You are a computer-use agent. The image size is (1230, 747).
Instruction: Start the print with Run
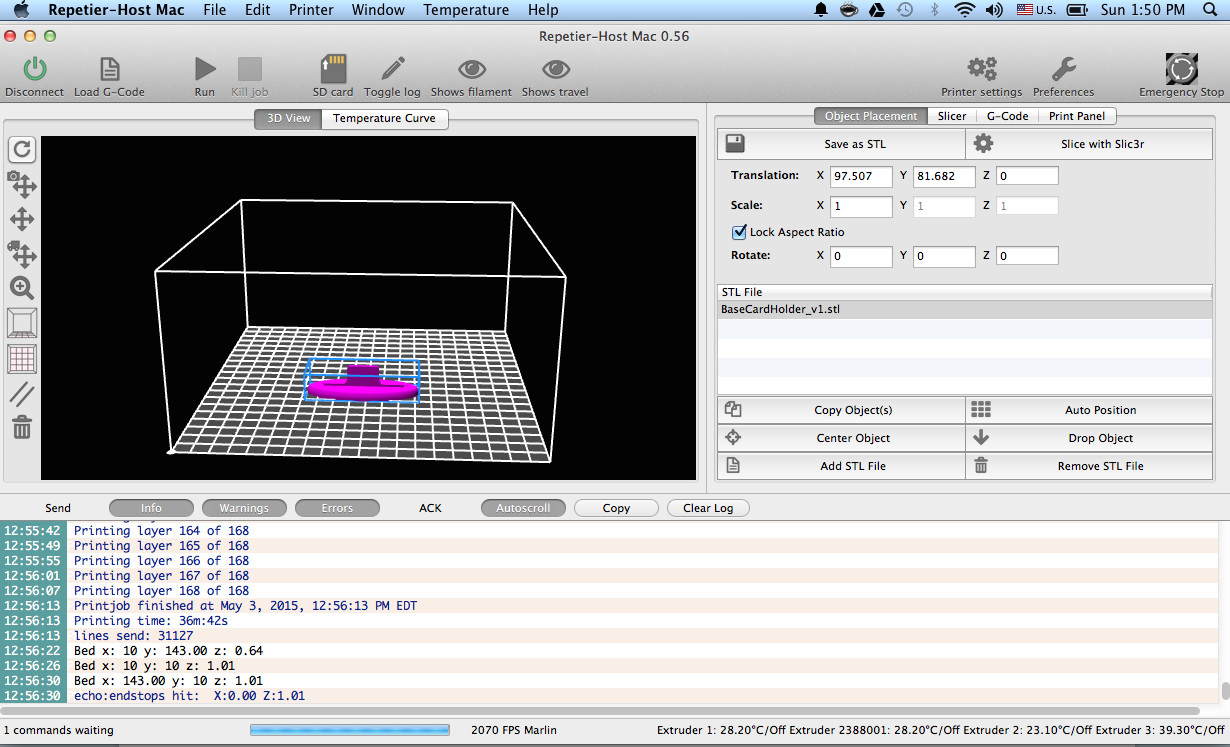(205, 68)
